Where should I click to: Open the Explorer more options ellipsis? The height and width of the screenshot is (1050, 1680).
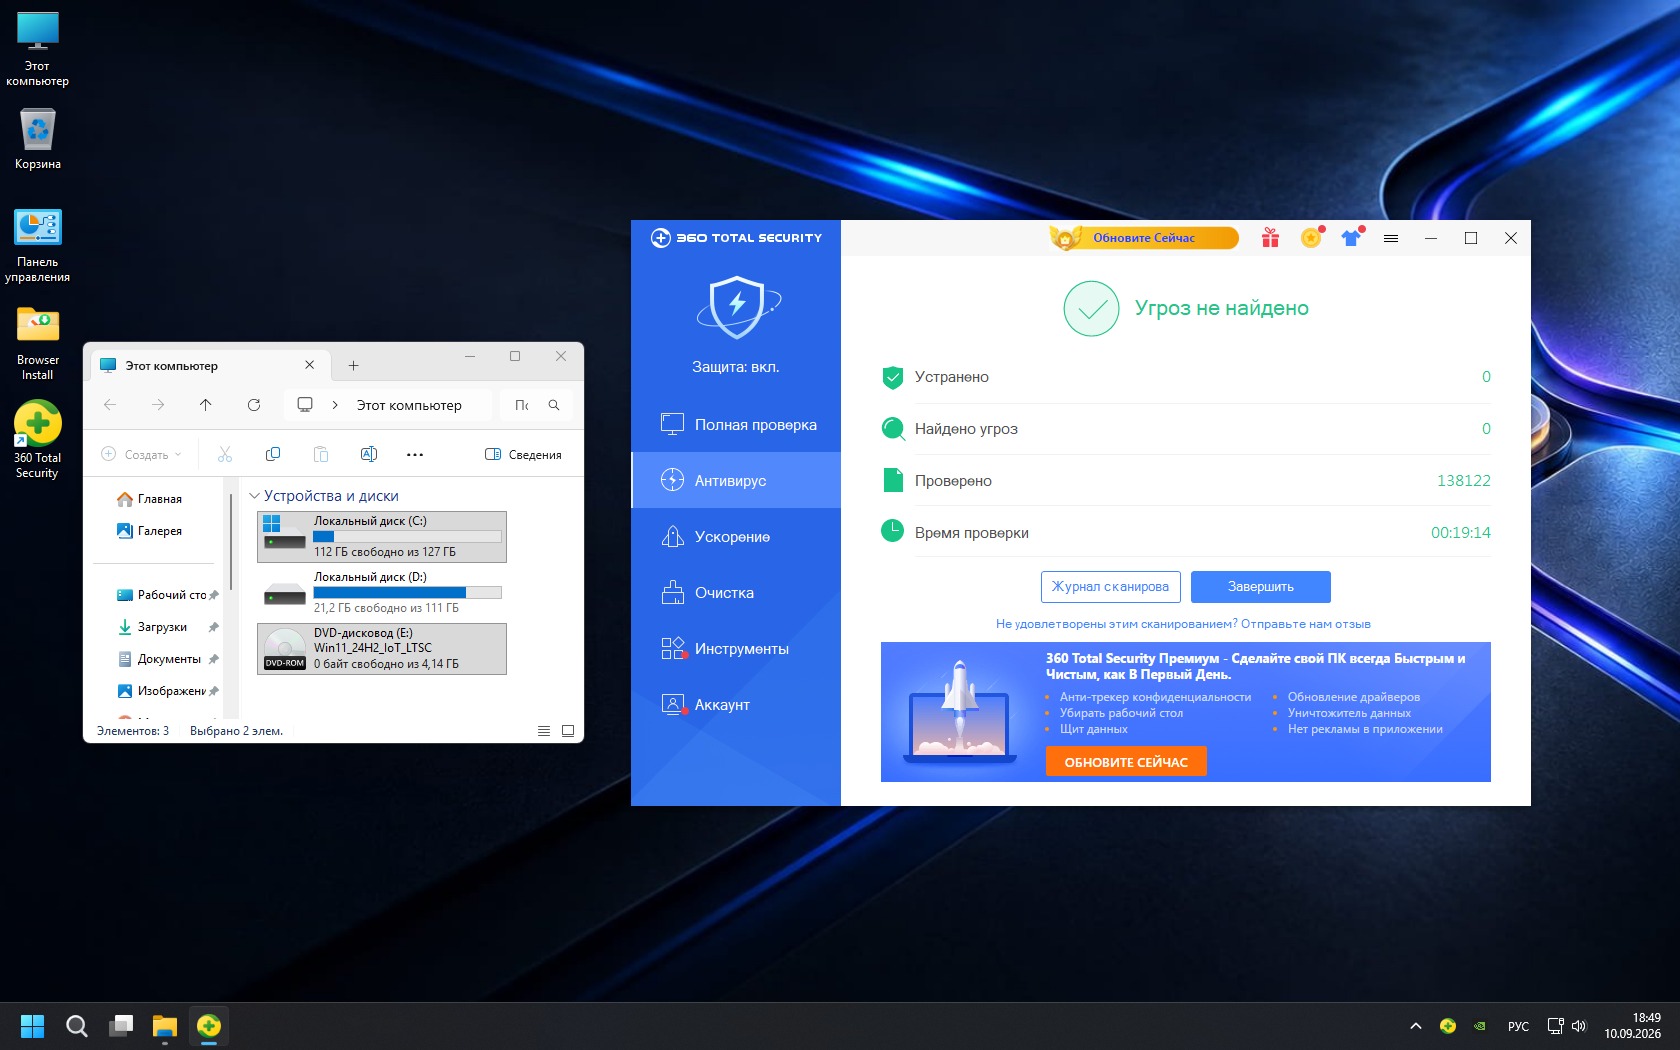click(415, 455)
